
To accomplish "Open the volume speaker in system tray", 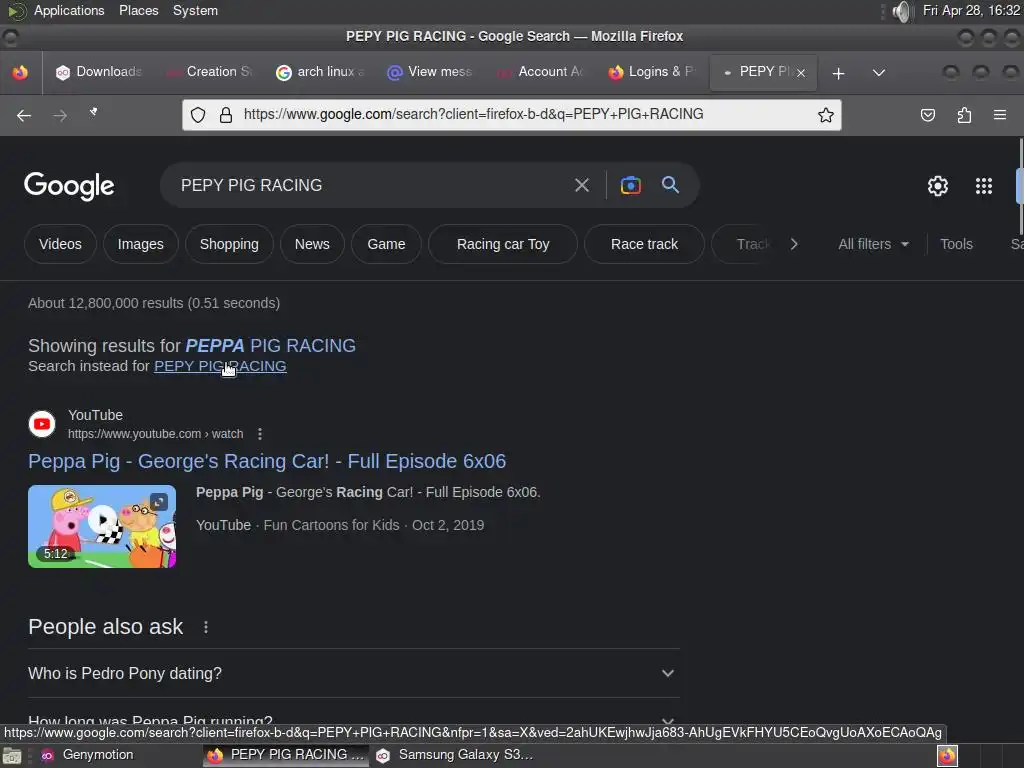I will [901, 11].
